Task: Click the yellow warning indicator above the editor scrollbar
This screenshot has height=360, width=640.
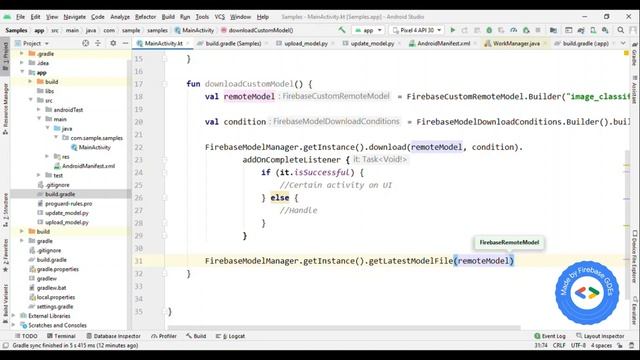Action: click(x=626, y=53)
